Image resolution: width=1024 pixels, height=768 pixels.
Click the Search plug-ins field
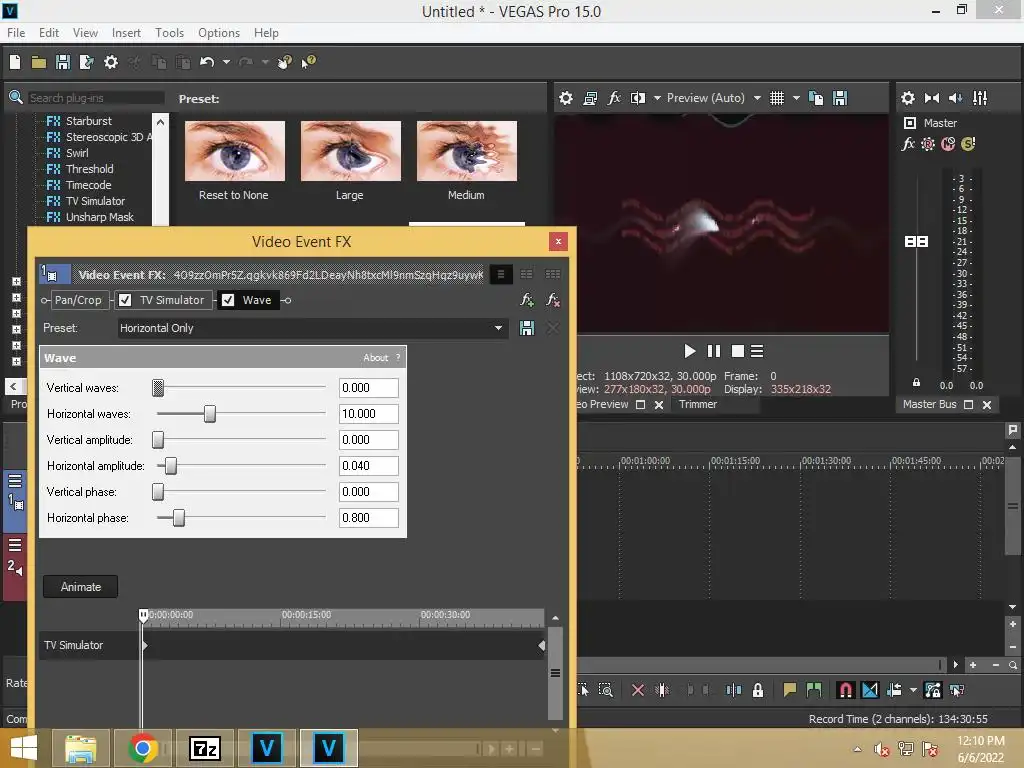[x=96, y=98]
